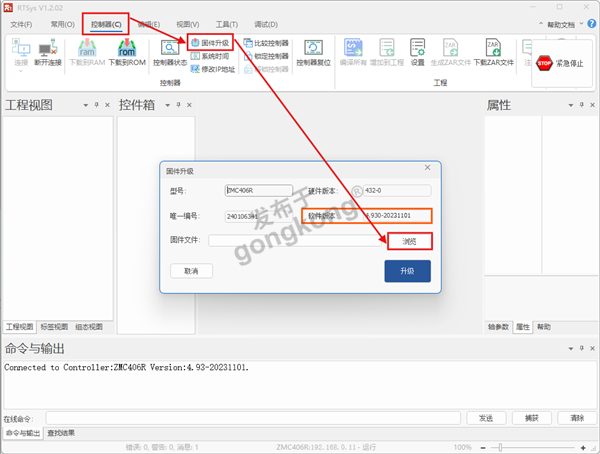The image size is (600, 454).
Task: Click the zoom slider handle in status bar
Action: [x=500, y=447]
